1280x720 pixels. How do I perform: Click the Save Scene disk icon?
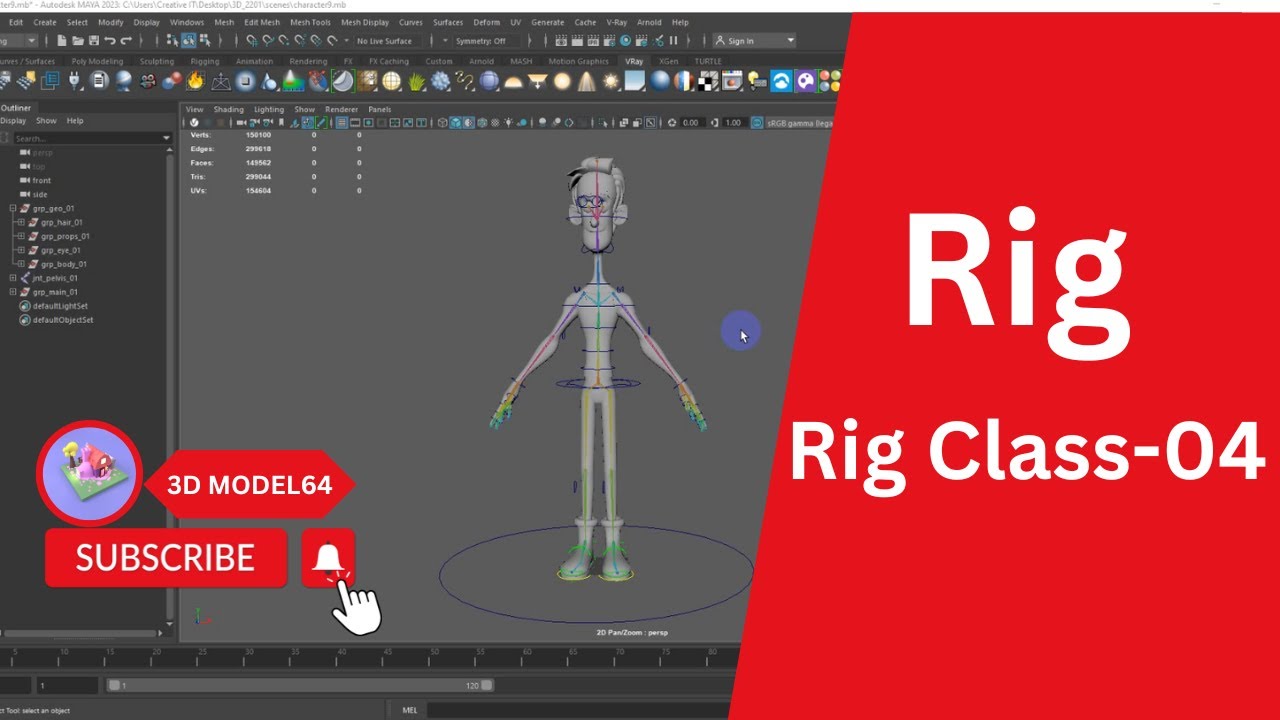click(94, 41)
